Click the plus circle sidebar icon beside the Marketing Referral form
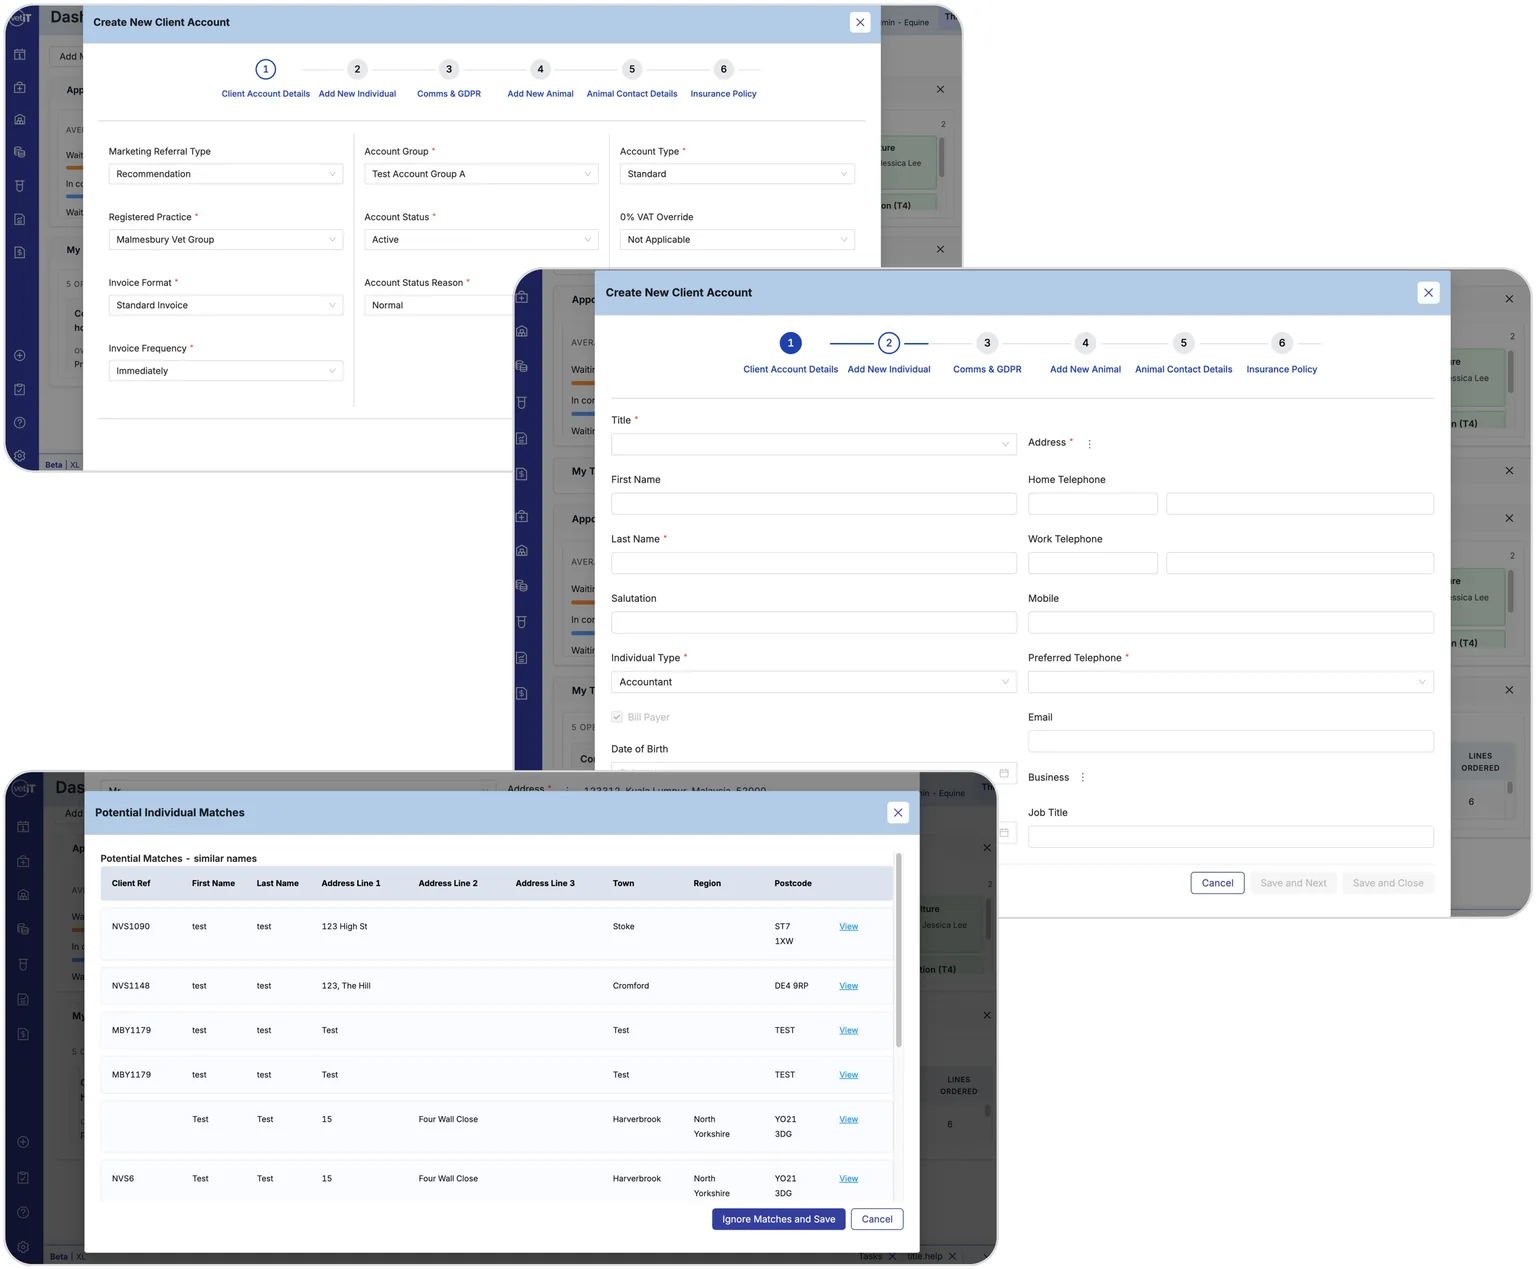The image size is (1536, 1269). pyautogui.click(x=20, y=356)
